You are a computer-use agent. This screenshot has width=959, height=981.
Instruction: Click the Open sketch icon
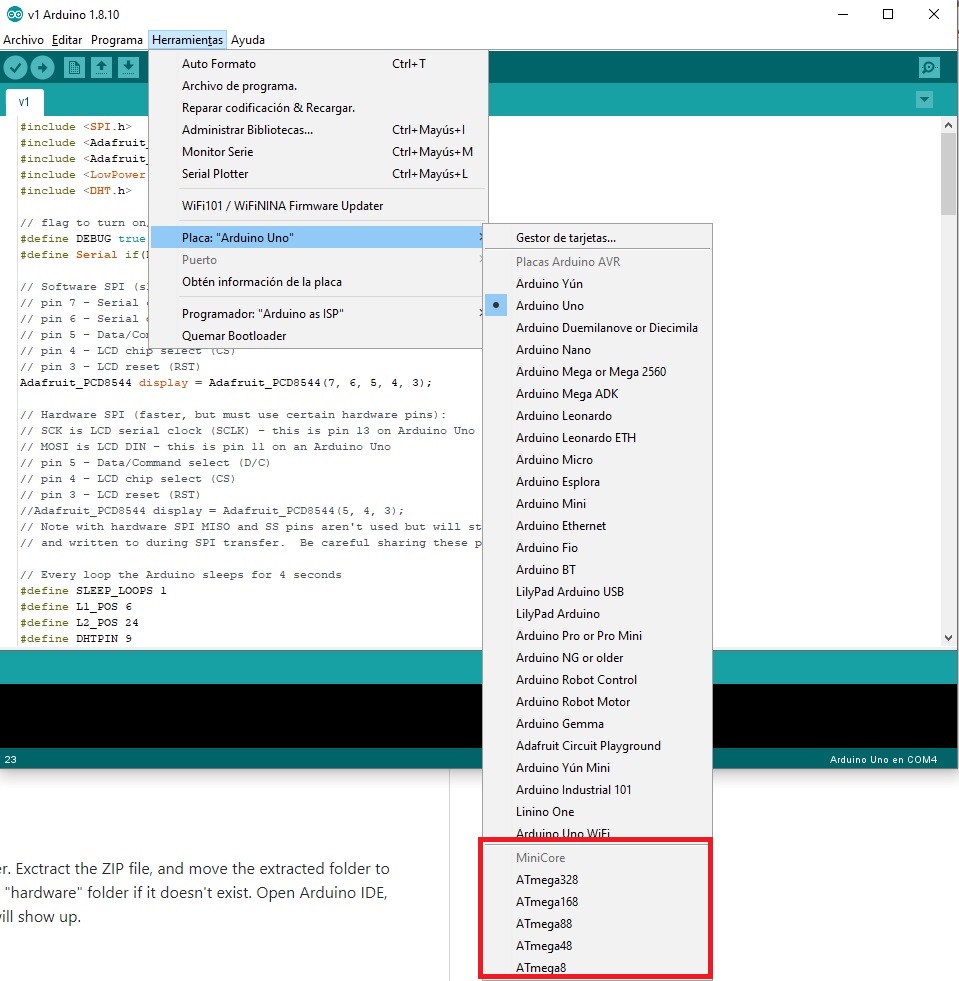coord(101,68)
